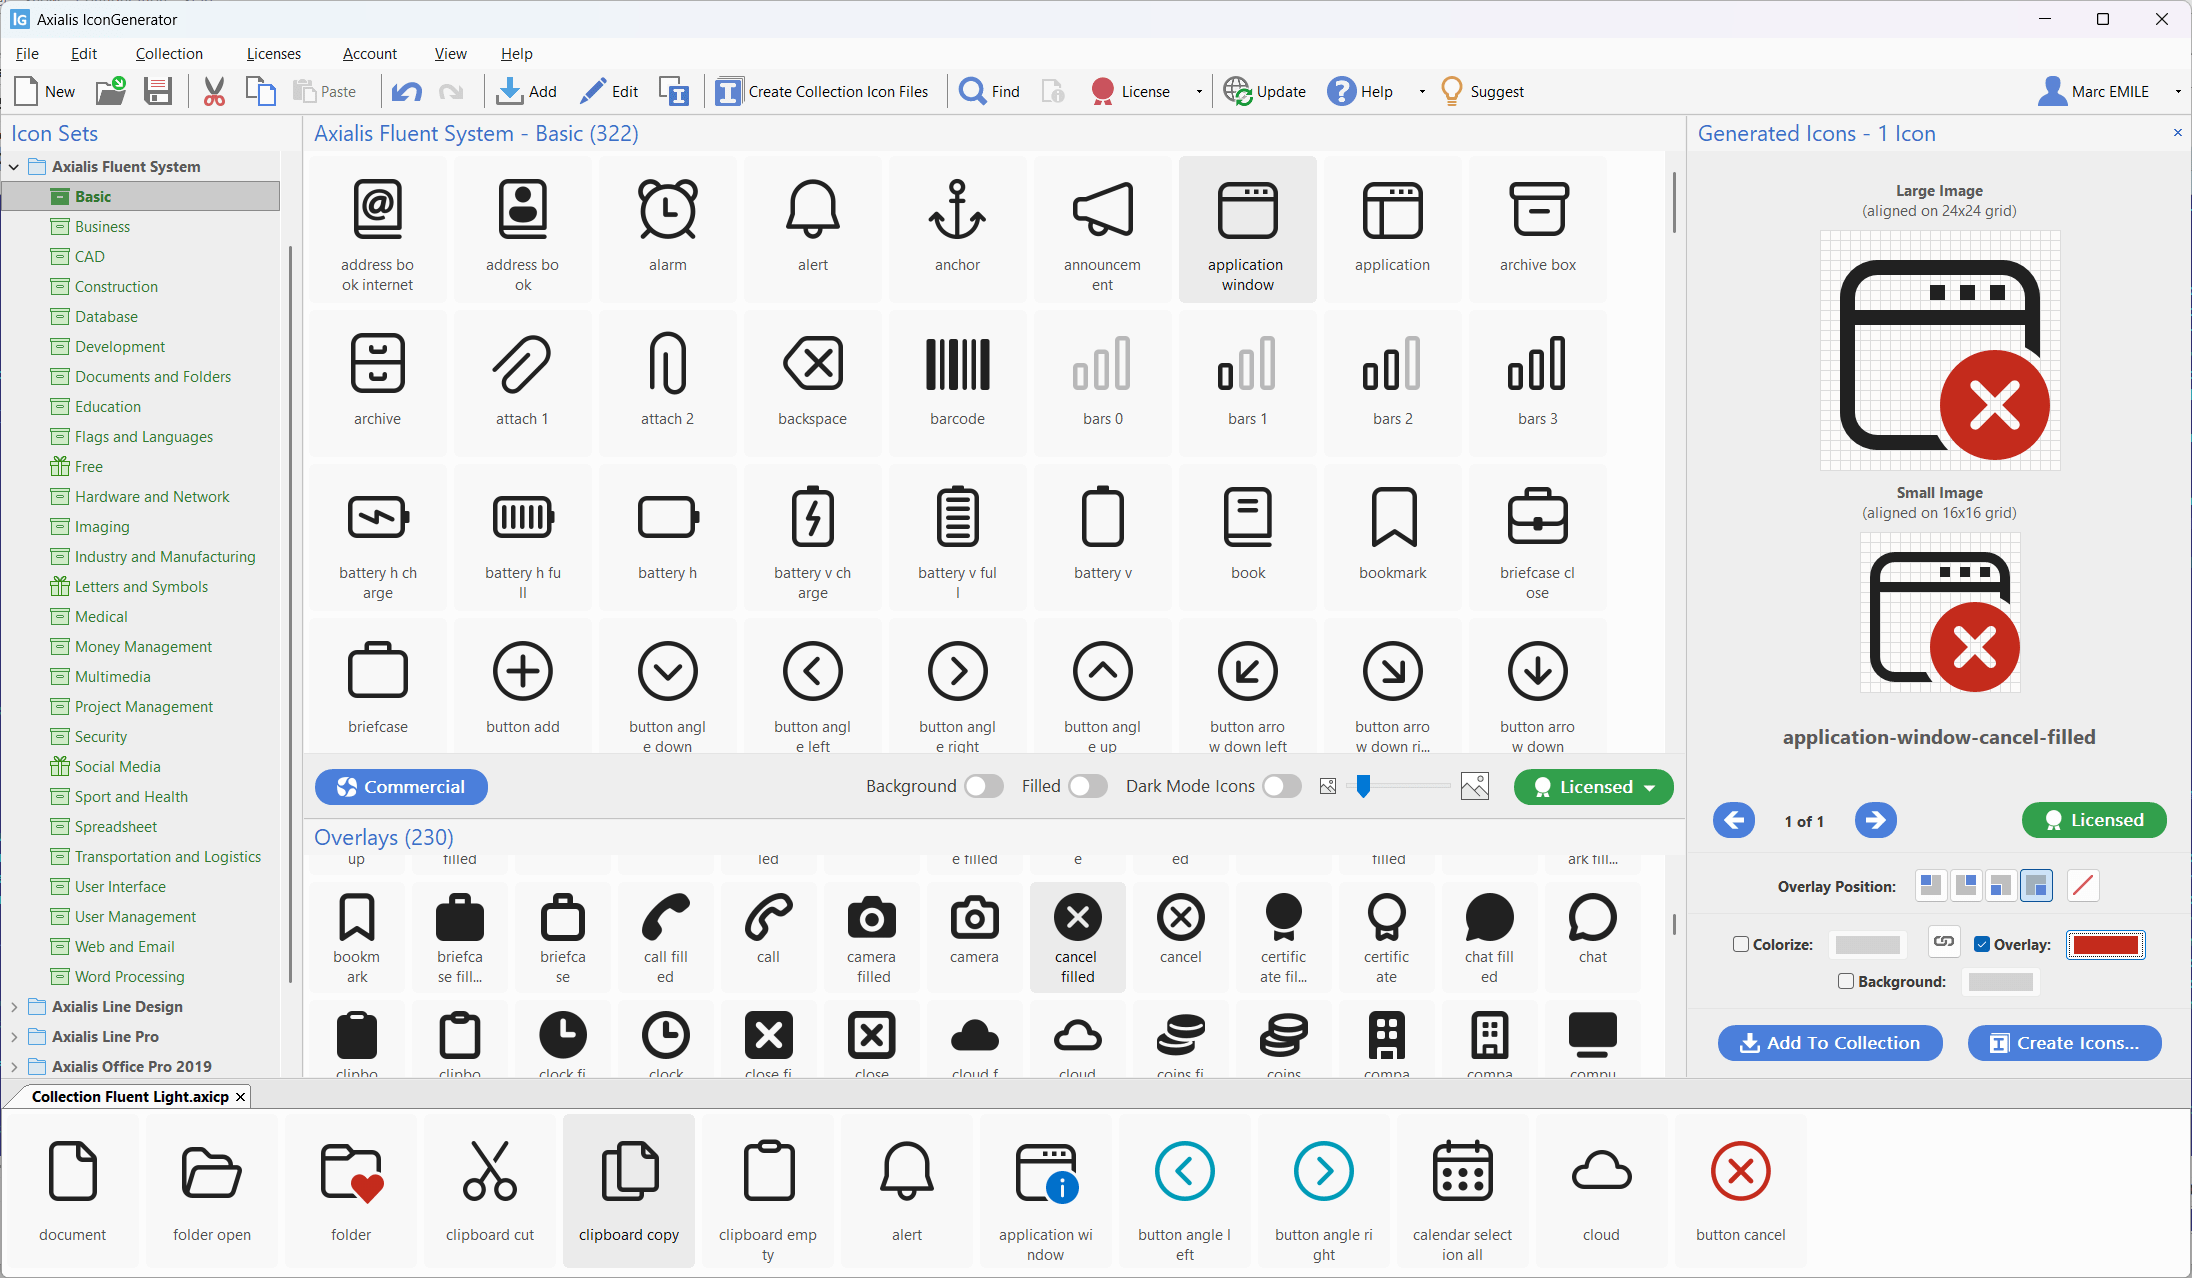Select button cancel in the collection
Viewport: 2192px width, 1278px height.
point(1741,1191)
